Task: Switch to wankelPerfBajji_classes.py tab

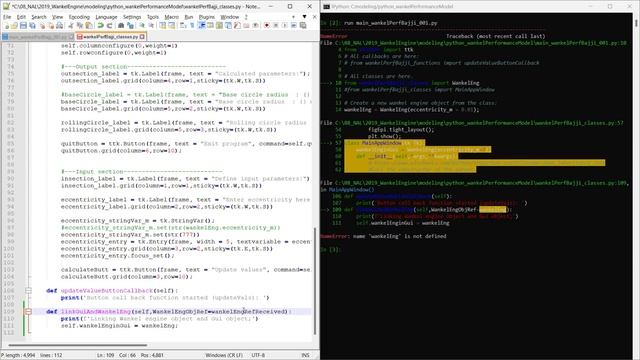Action: tap(110, 37)
